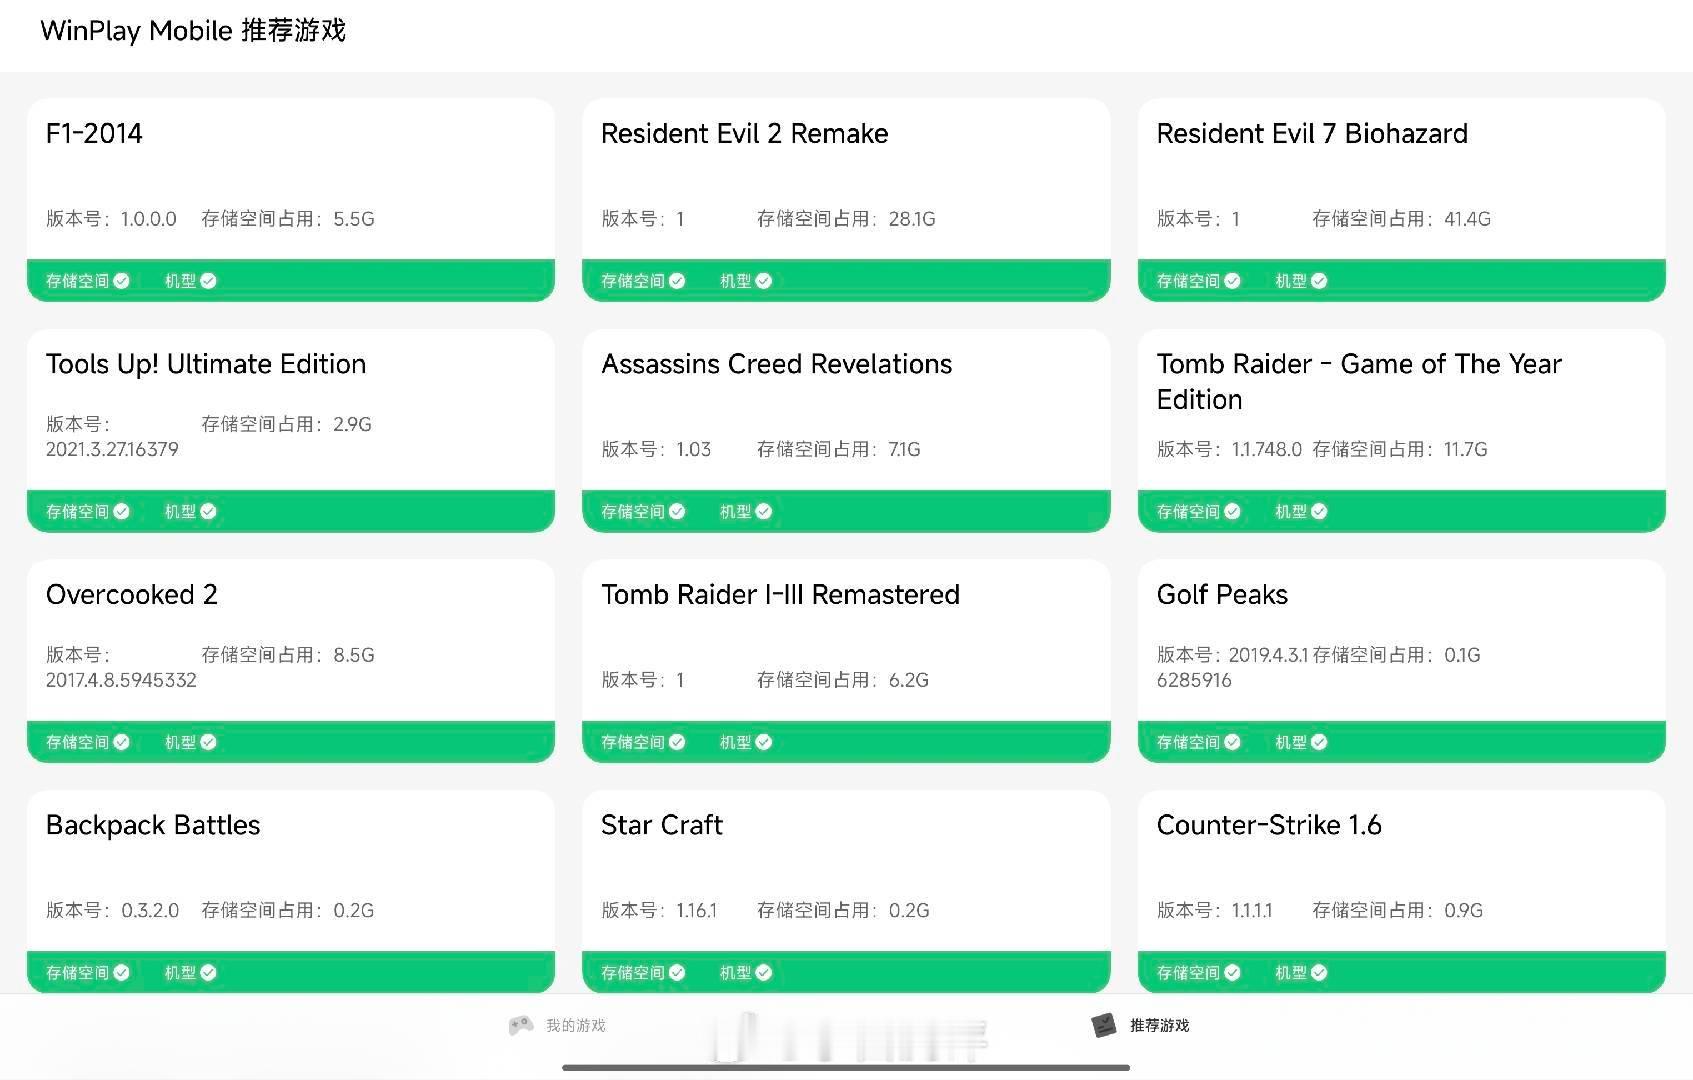
Task: Click the 41.4G storage value
Action: 1467,219
